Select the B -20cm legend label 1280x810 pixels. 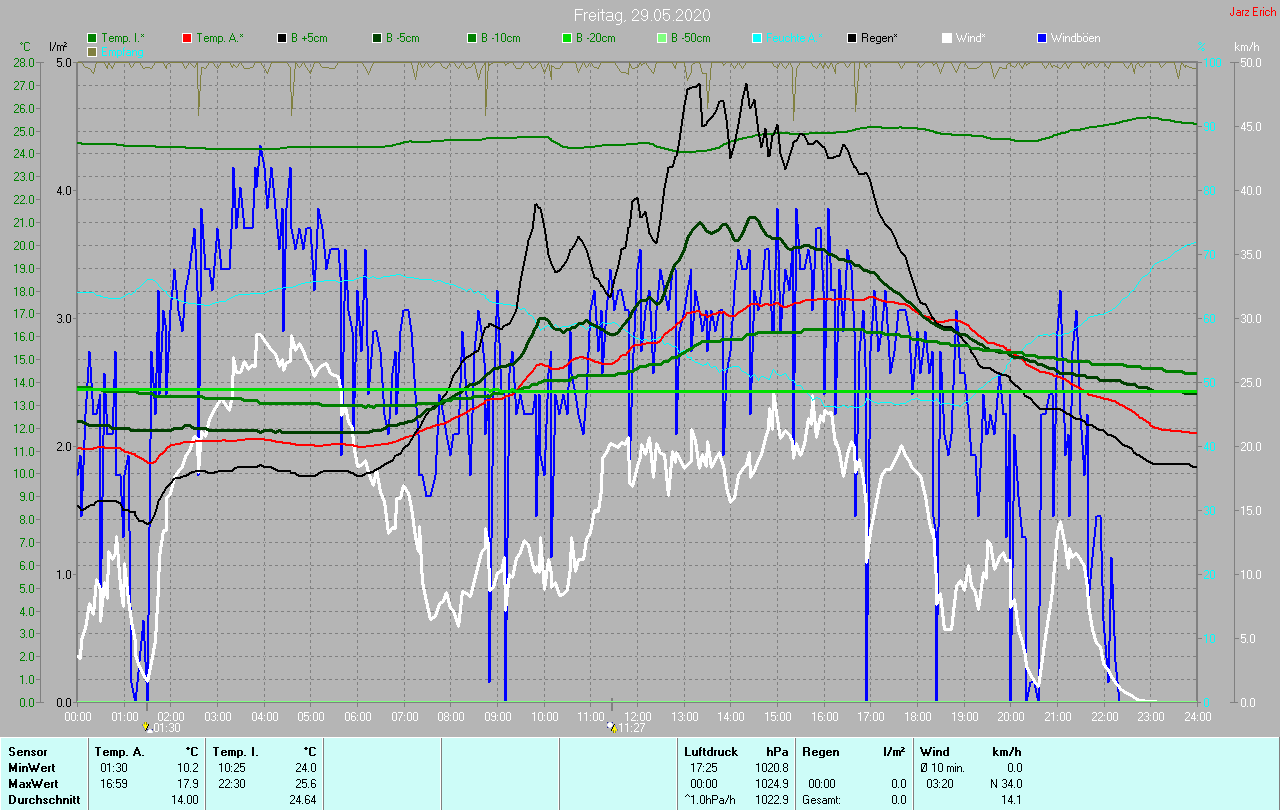coord(595,38)
